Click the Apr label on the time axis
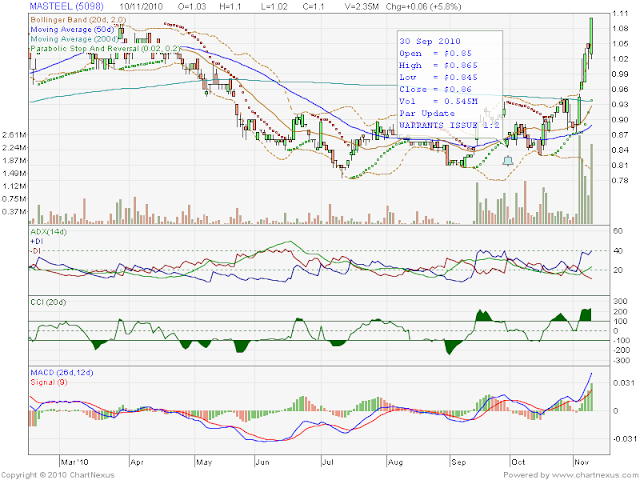This screenshot has height=480, width=640. [137, 462]
